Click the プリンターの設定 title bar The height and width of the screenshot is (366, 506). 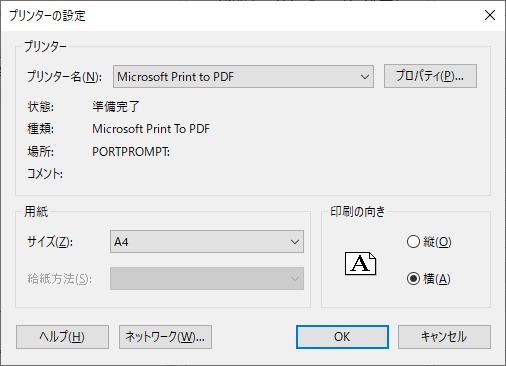click(233, 16)
